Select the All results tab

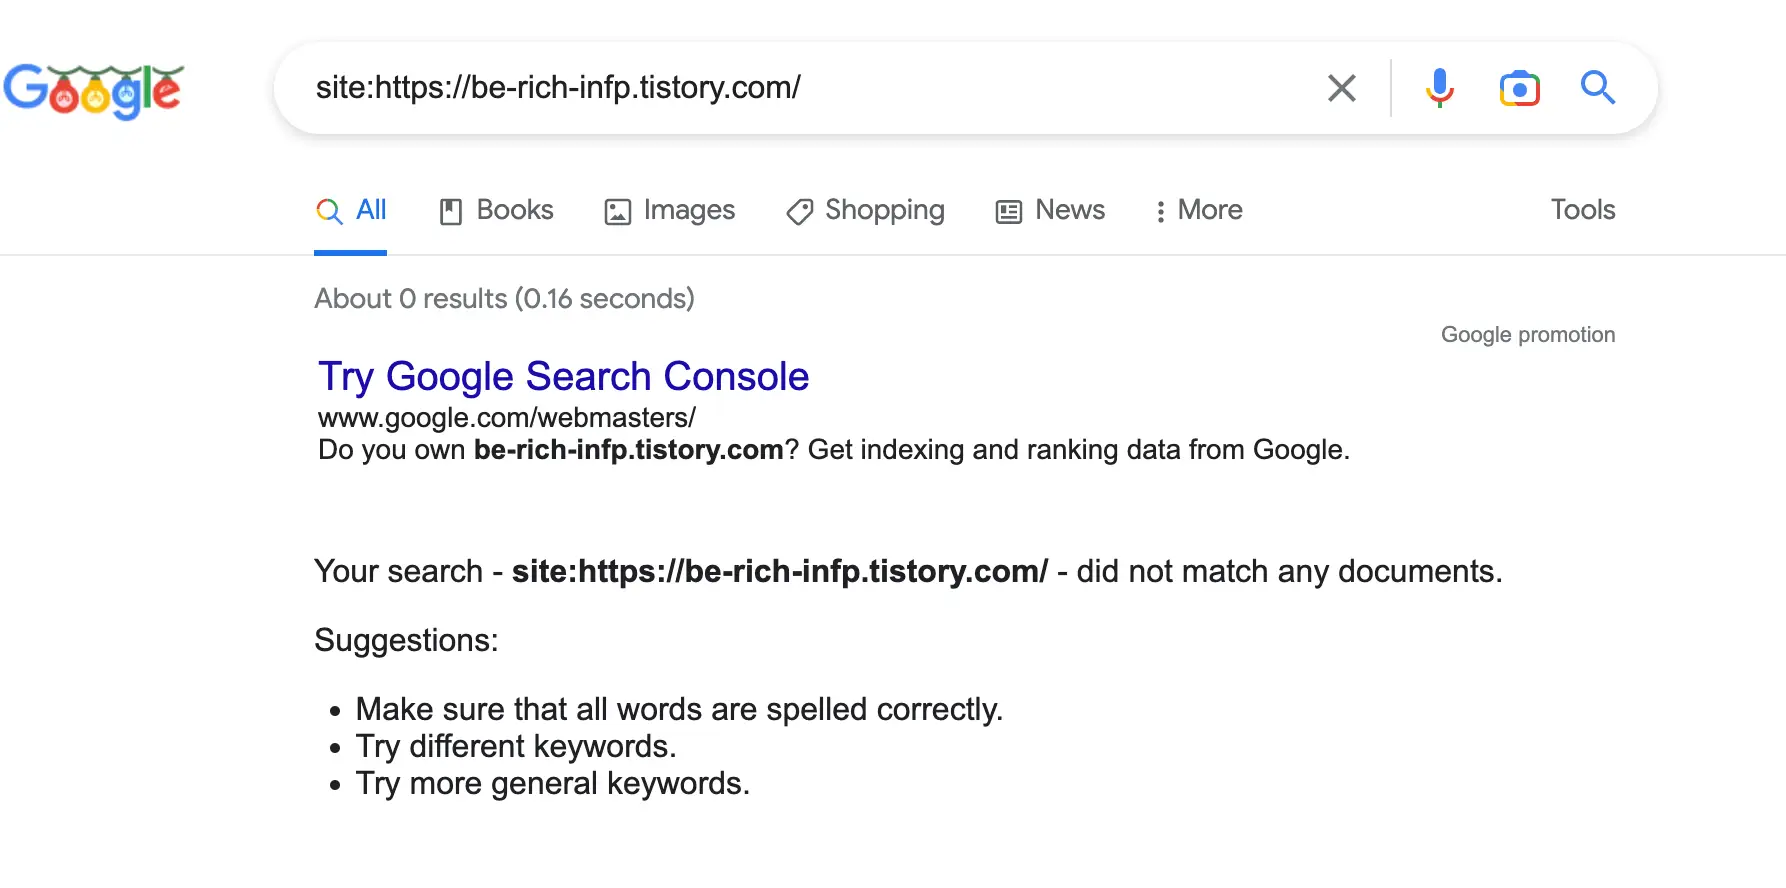pos(351,210)
